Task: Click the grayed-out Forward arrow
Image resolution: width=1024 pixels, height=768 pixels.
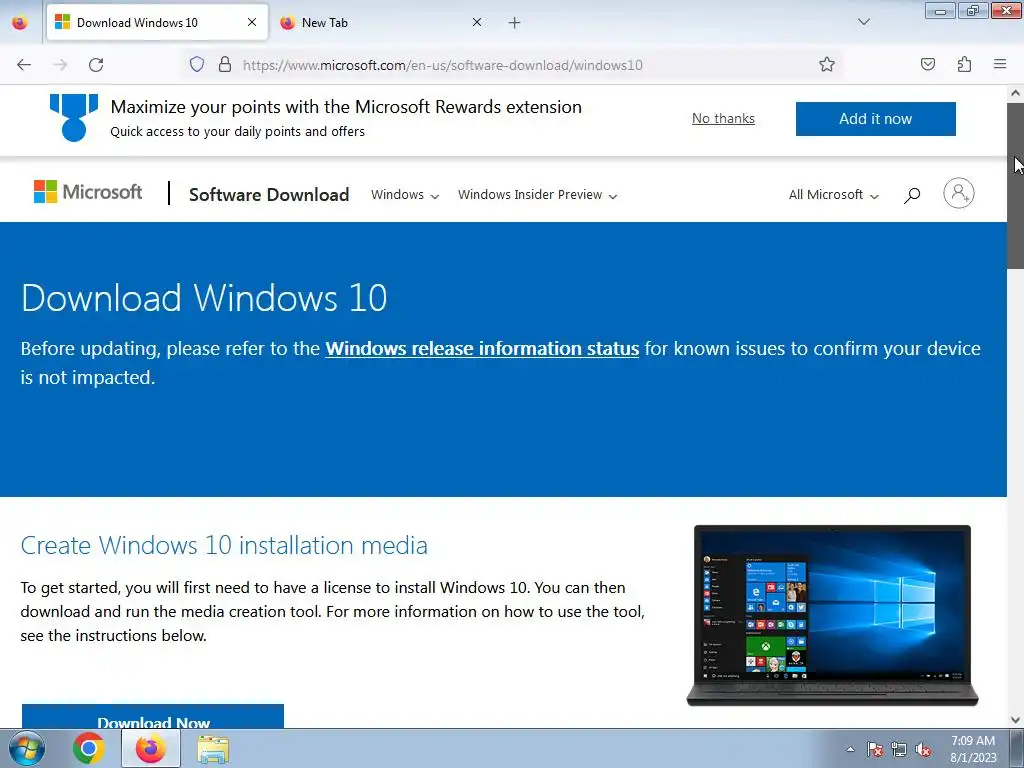Action: point(60,65)
